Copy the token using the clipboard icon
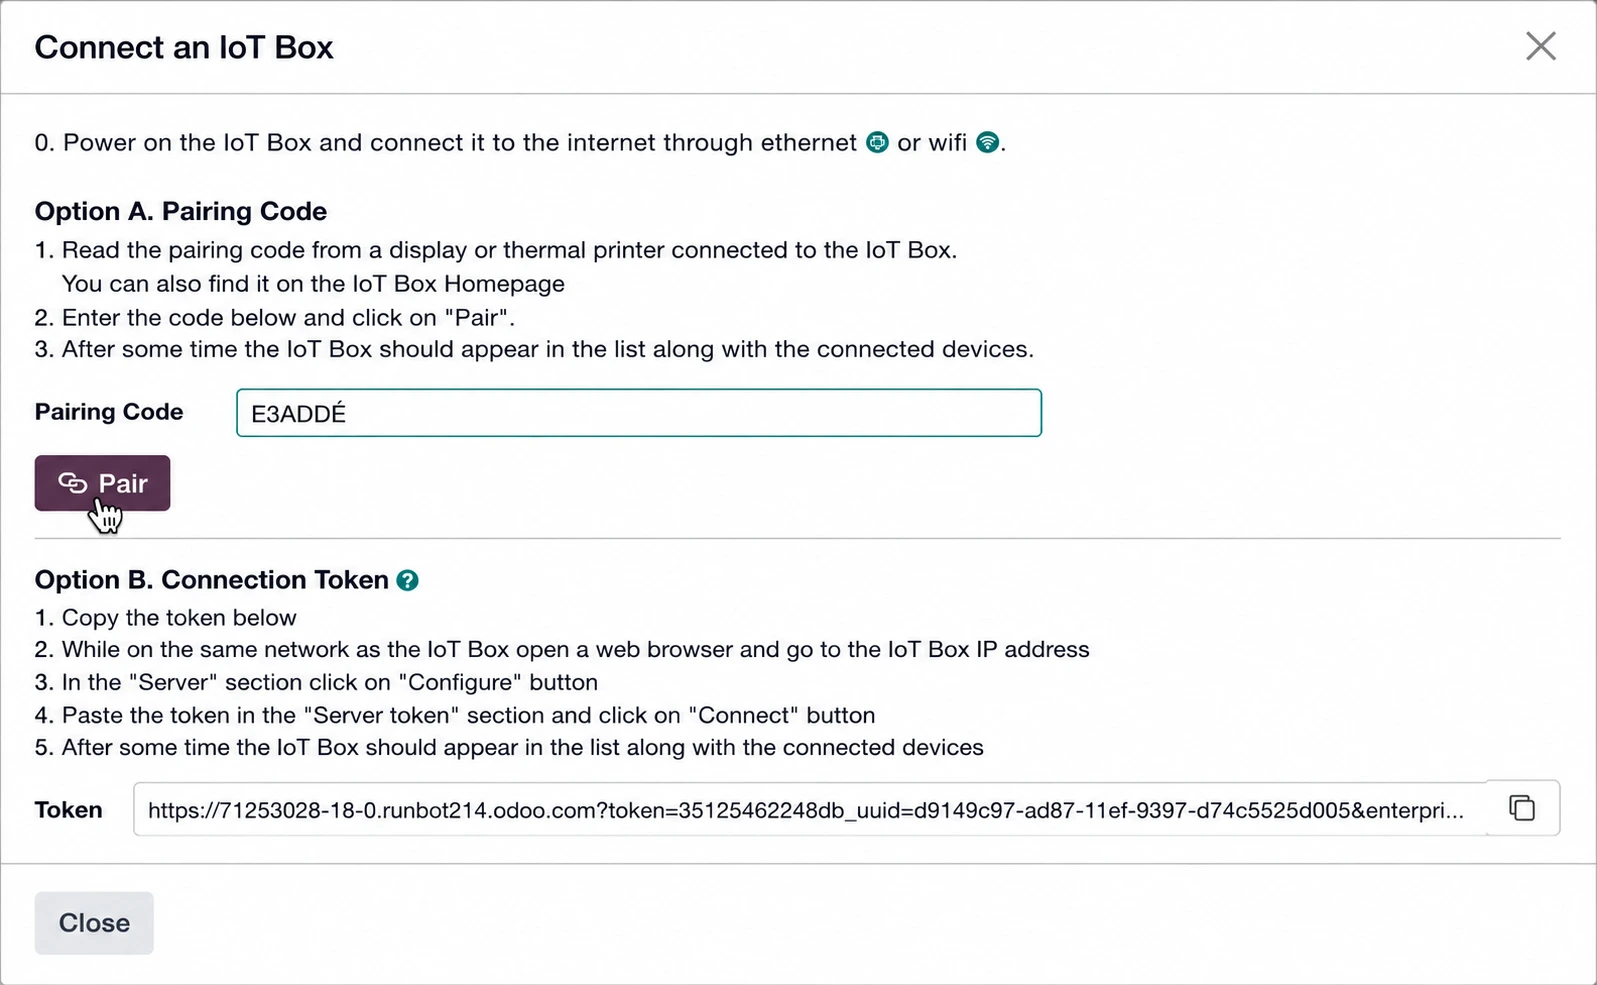This screenshot has width=1597, height=985. pyautogui.click(x=1522, y=808)
